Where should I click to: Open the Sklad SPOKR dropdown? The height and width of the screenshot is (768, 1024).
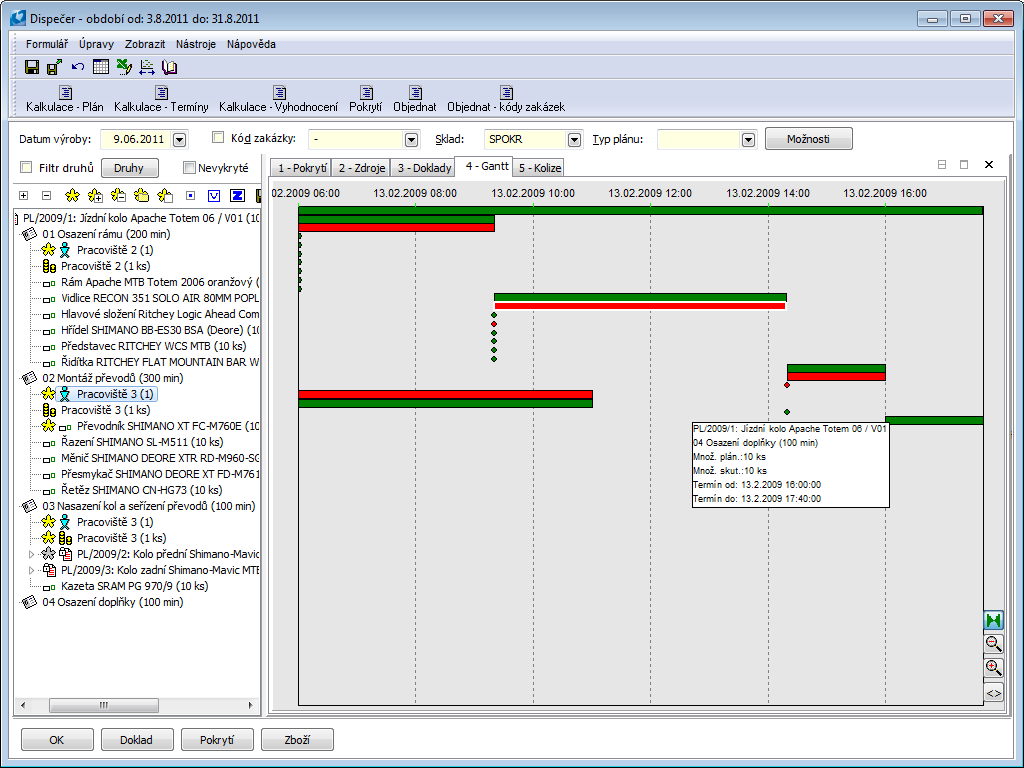(574, 139)
